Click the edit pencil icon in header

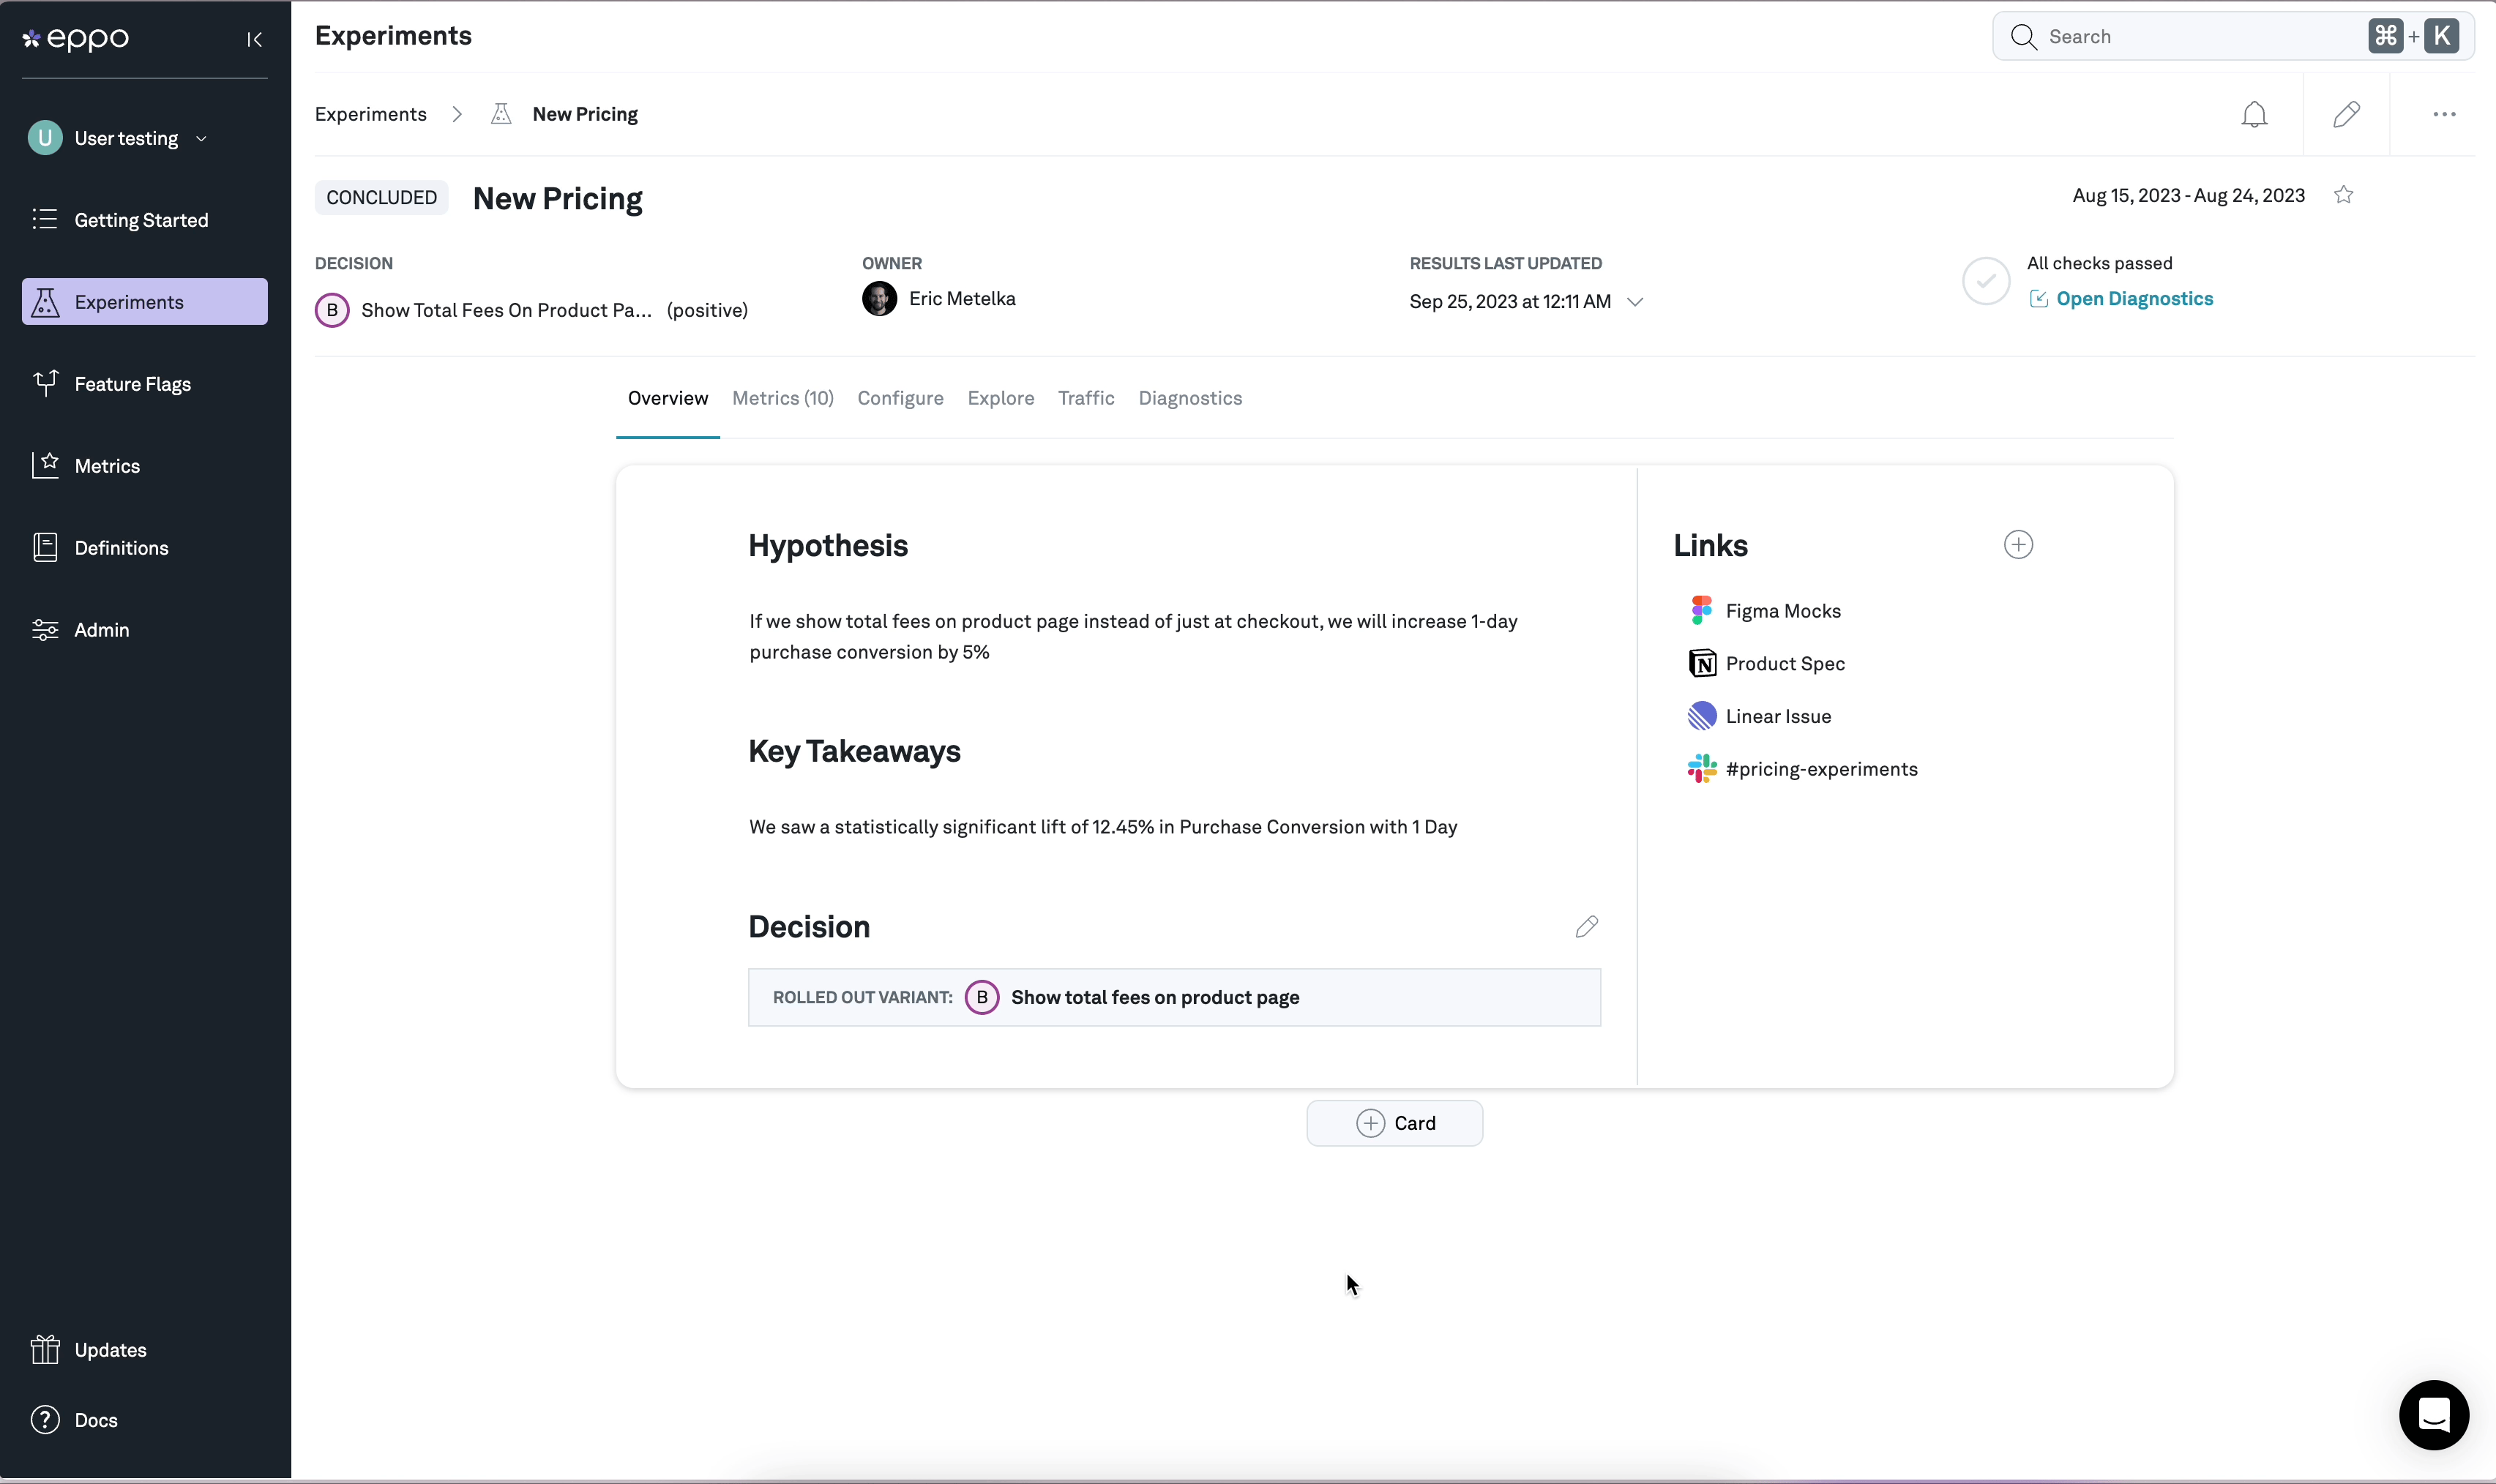pos(2347,113)
